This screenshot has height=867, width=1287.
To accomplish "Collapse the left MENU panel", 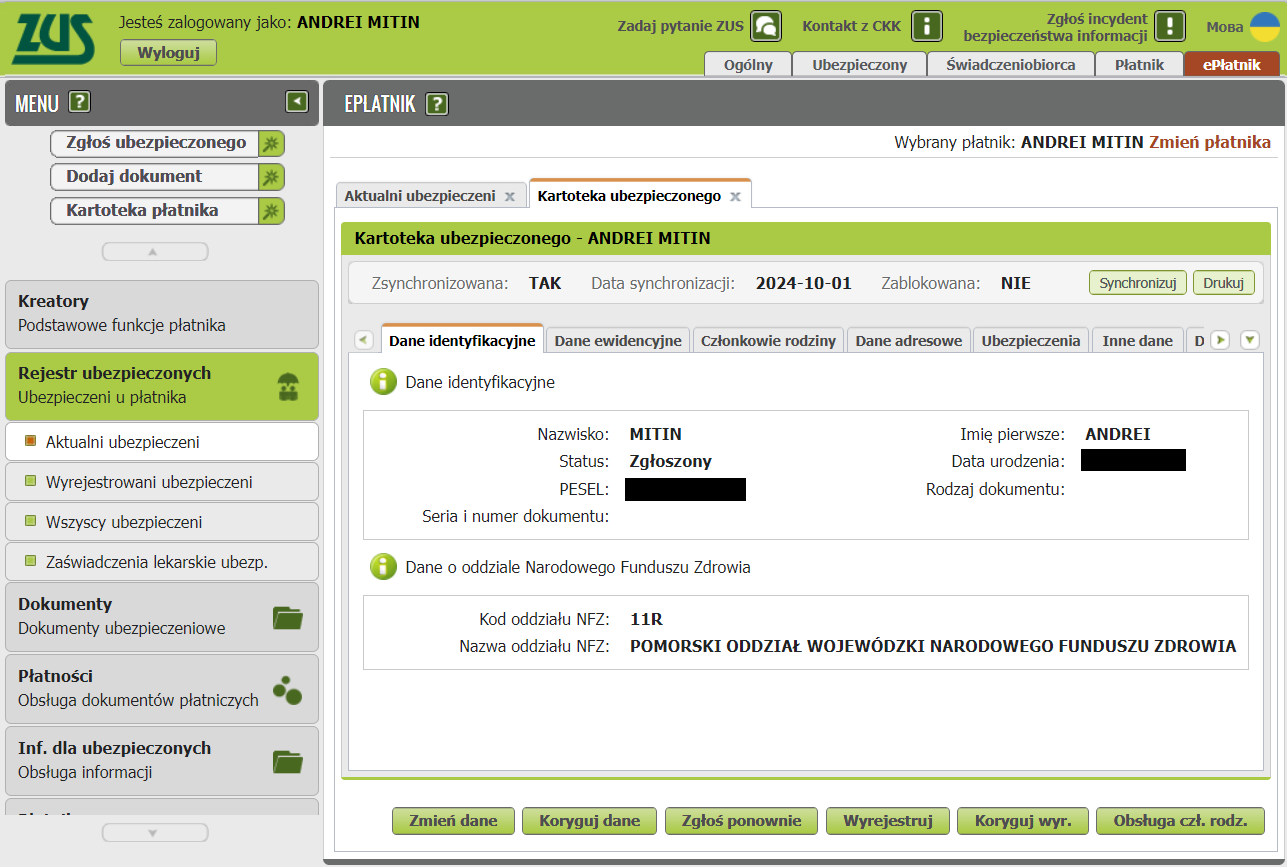I will [x=296, y=101].
